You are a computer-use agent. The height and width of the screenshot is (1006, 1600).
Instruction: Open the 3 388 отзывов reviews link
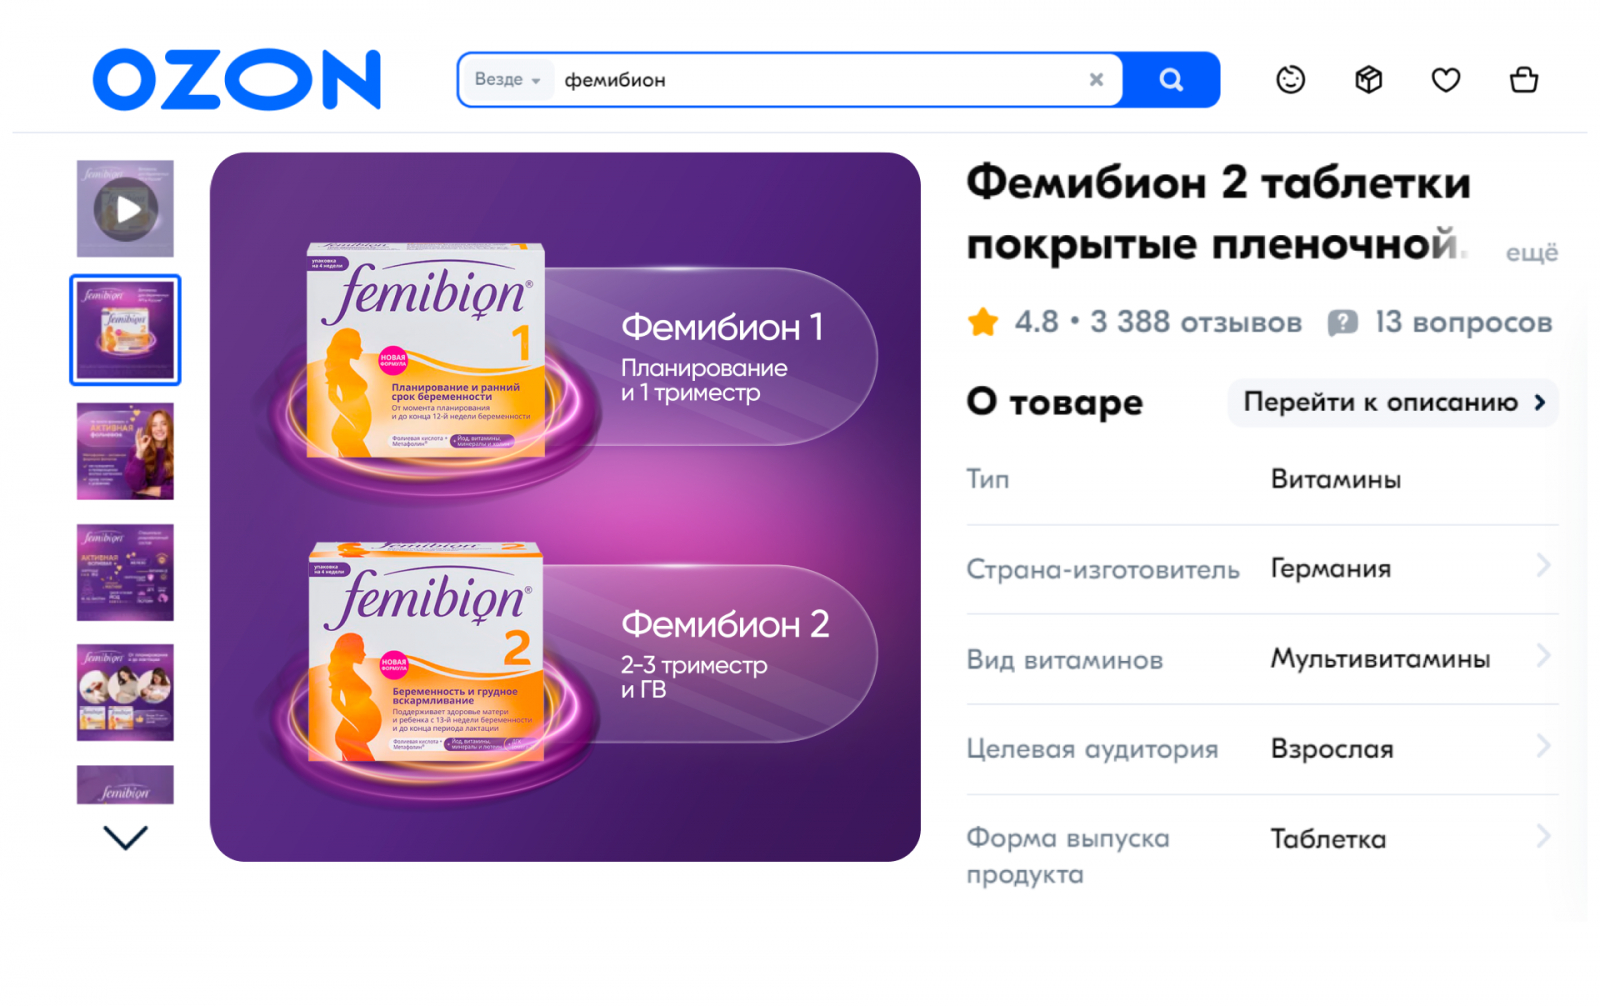click(x=1195, y=322)
